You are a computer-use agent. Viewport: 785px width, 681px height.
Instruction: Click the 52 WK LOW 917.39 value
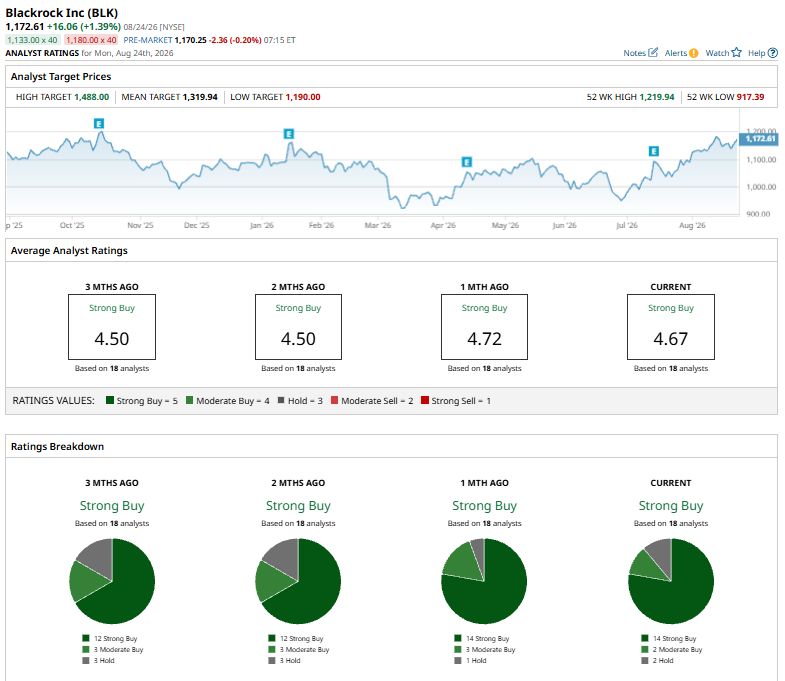coord(750,97)
